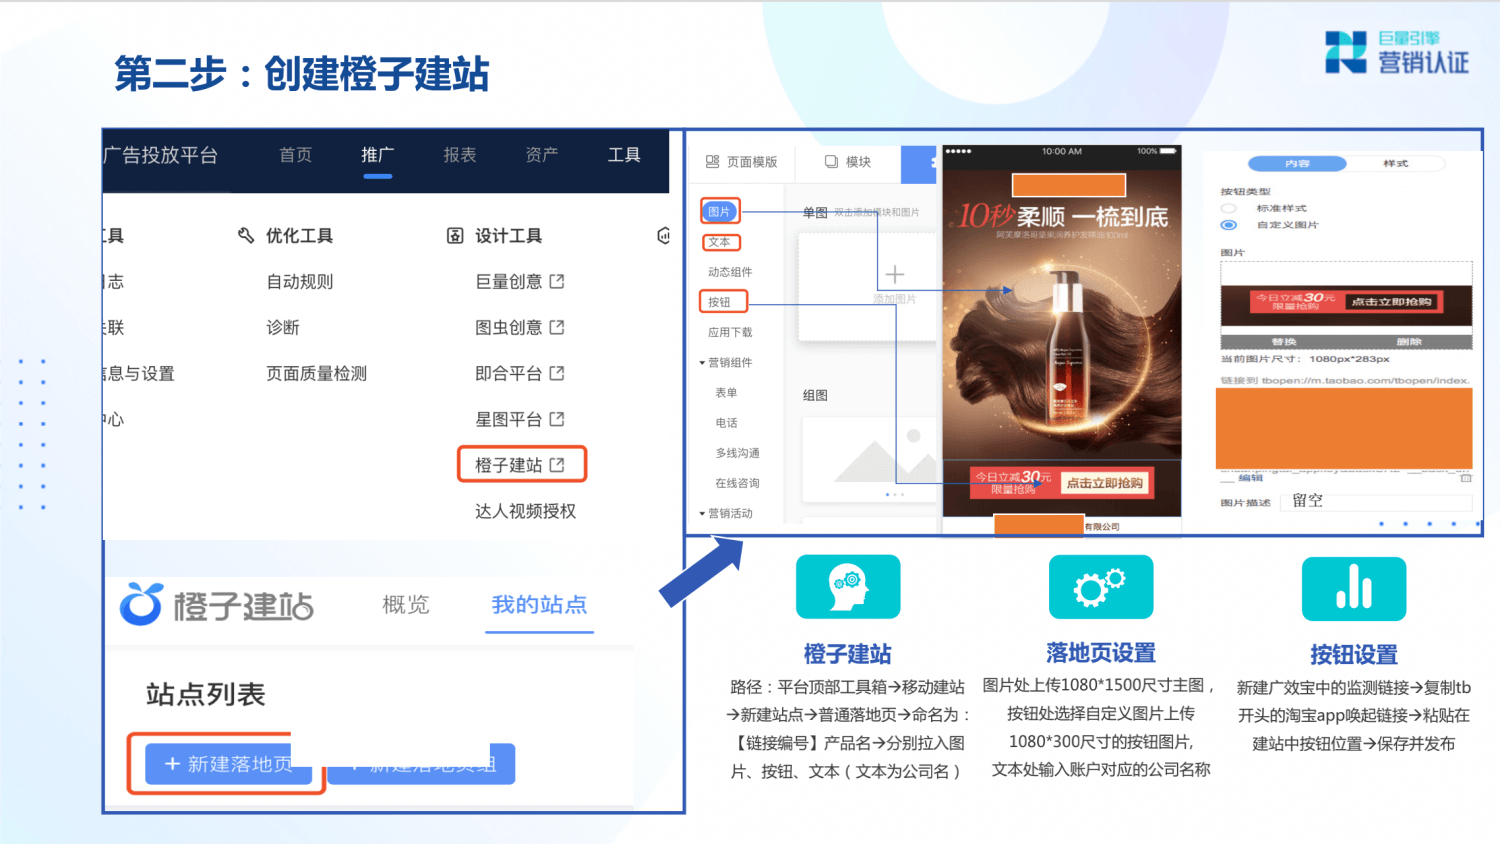Select 图片 component in sidebar

[719, 211]
